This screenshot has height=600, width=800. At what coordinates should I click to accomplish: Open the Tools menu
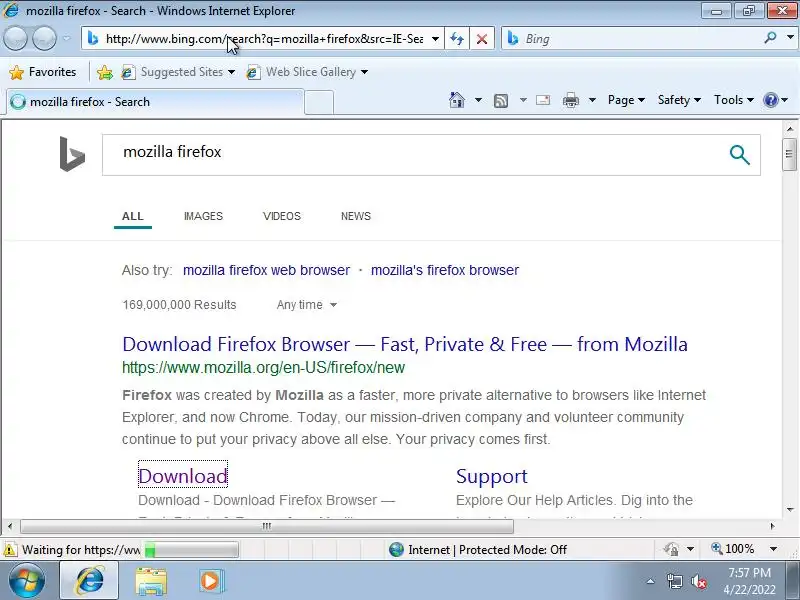[734, 100]
